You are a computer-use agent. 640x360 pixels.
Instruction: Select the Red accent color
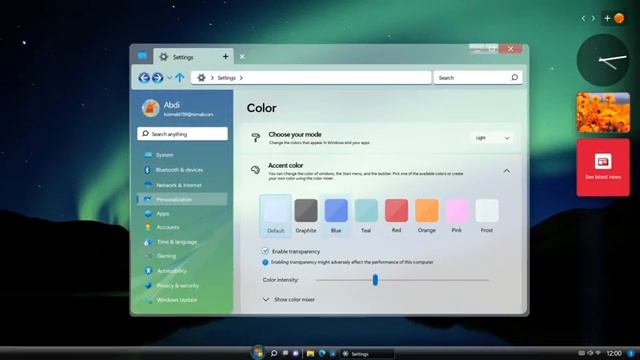pyautogui.click(x=396, y=216)
